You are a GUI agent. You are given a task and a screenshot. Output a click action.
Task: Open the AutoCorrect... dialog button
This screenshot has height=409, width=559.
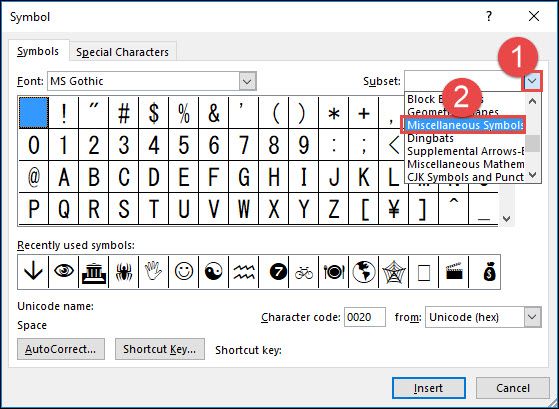pyautogui.click(x=61, y=349)
